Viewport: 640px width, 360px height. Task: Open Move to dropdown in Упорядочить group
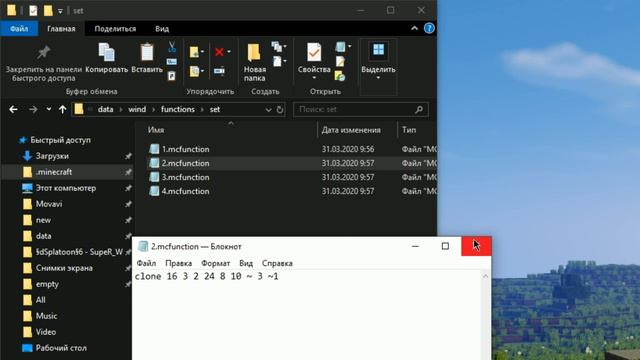pyautogui.click(x=196, y=52)
